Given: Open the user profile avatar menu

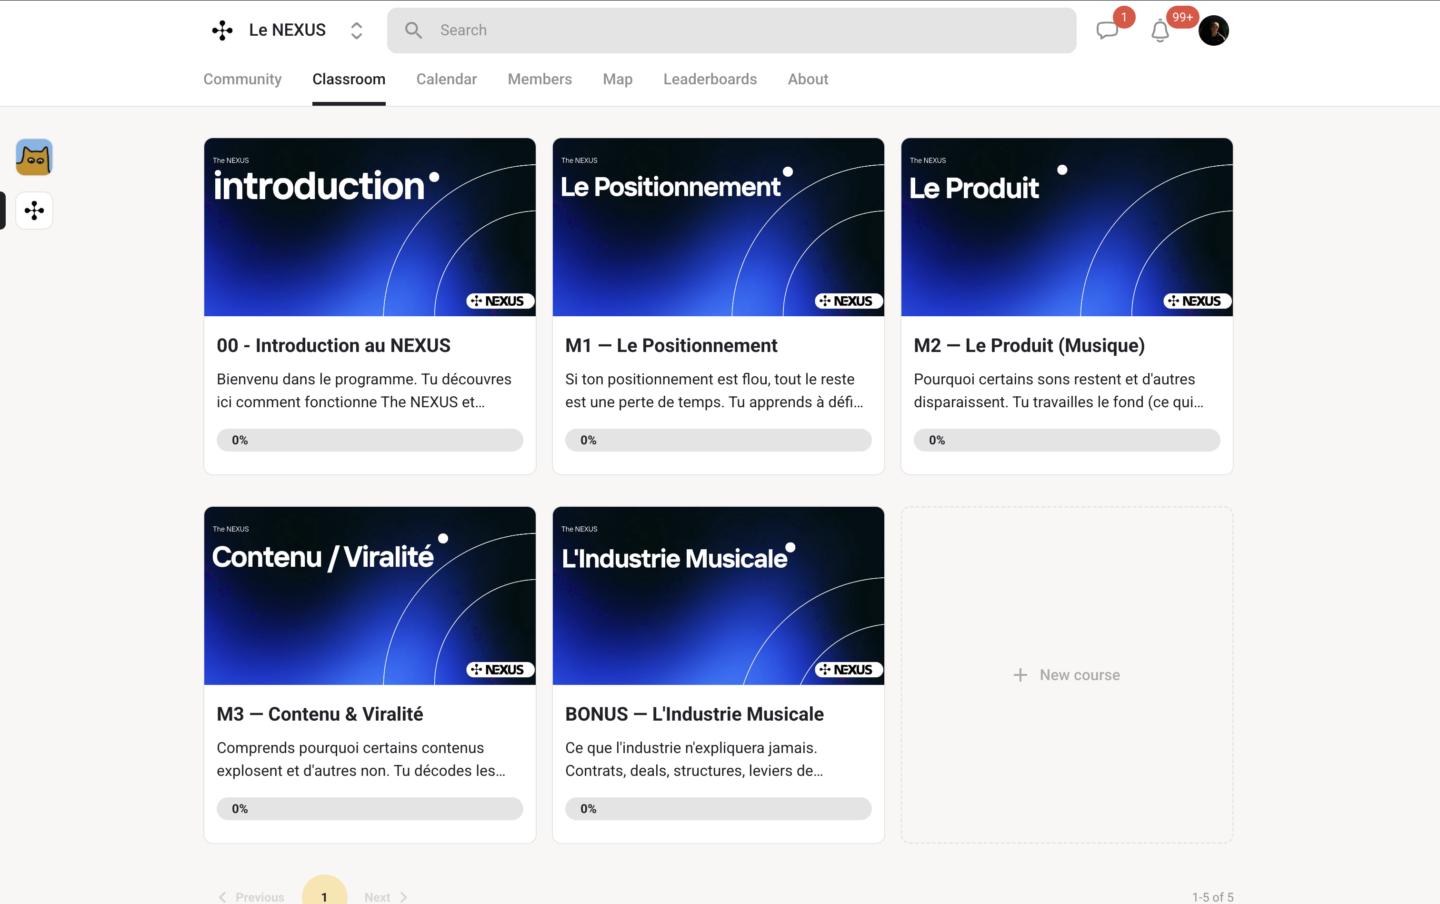Looking at the screenshot, I should (1213, 30).
